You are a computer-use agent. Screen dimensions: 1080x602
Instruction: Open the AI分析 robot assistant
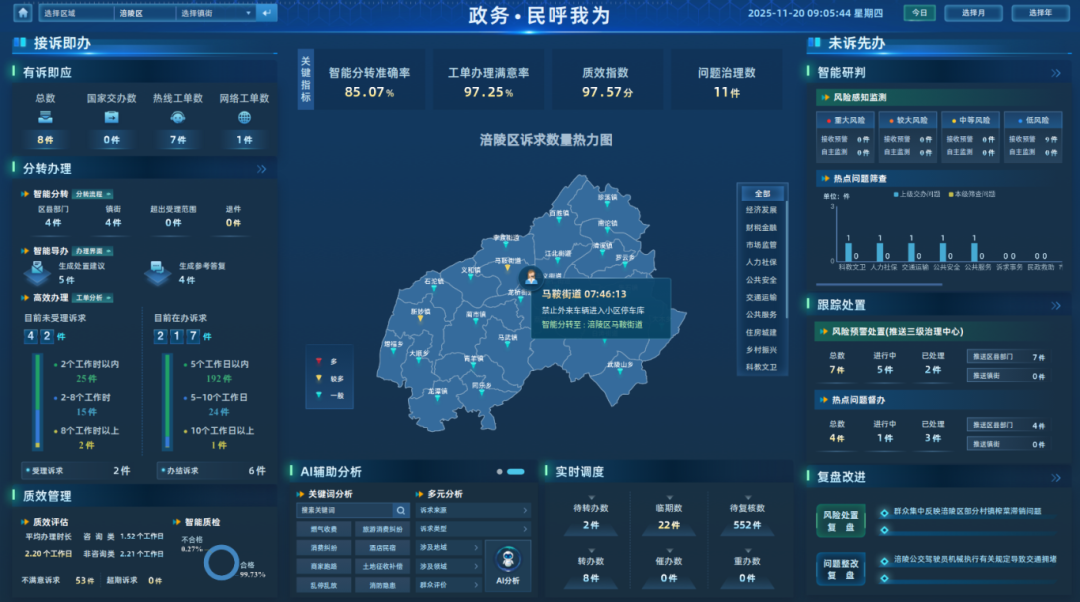pos(508,566)
